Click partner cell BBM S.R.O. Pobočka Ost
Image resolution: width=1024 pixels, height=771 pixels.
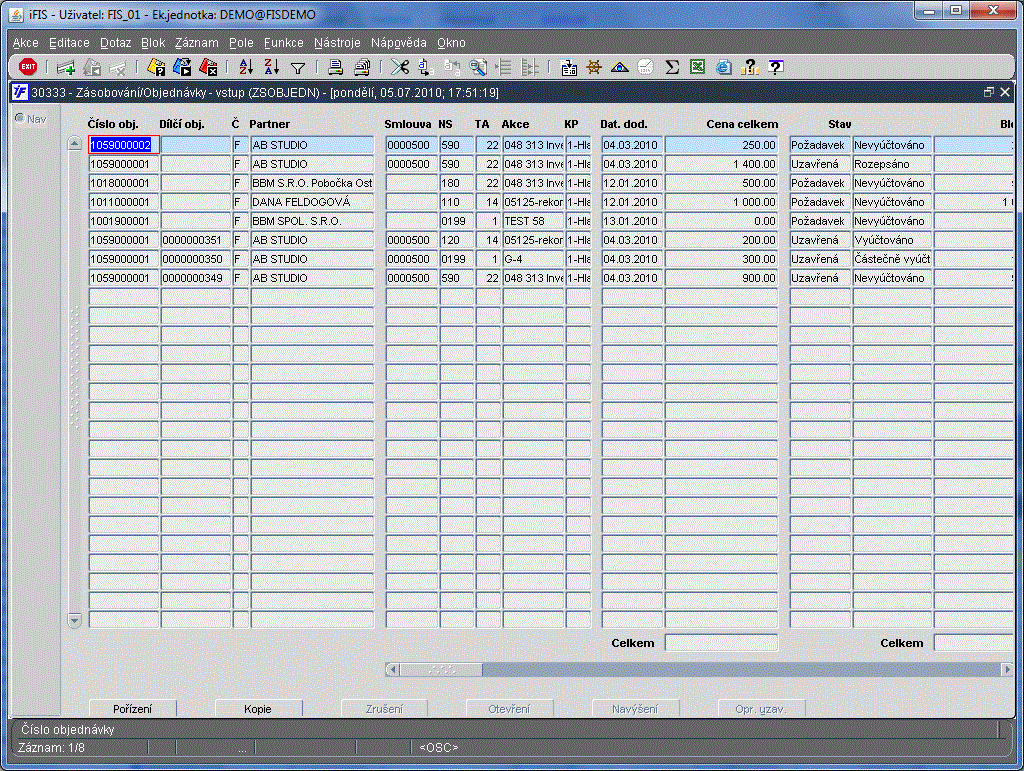point(312,183)
